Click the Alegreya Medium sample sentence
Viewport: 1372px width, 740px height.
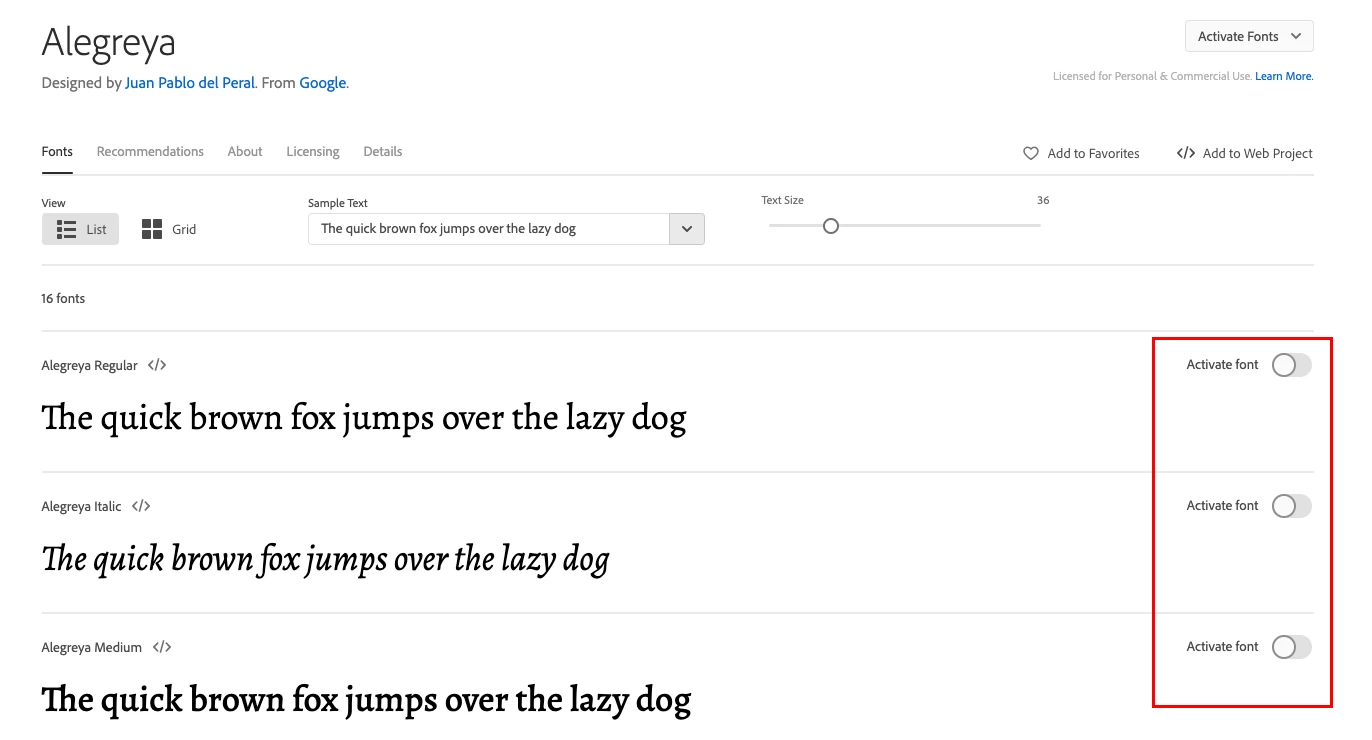[366, 700]
